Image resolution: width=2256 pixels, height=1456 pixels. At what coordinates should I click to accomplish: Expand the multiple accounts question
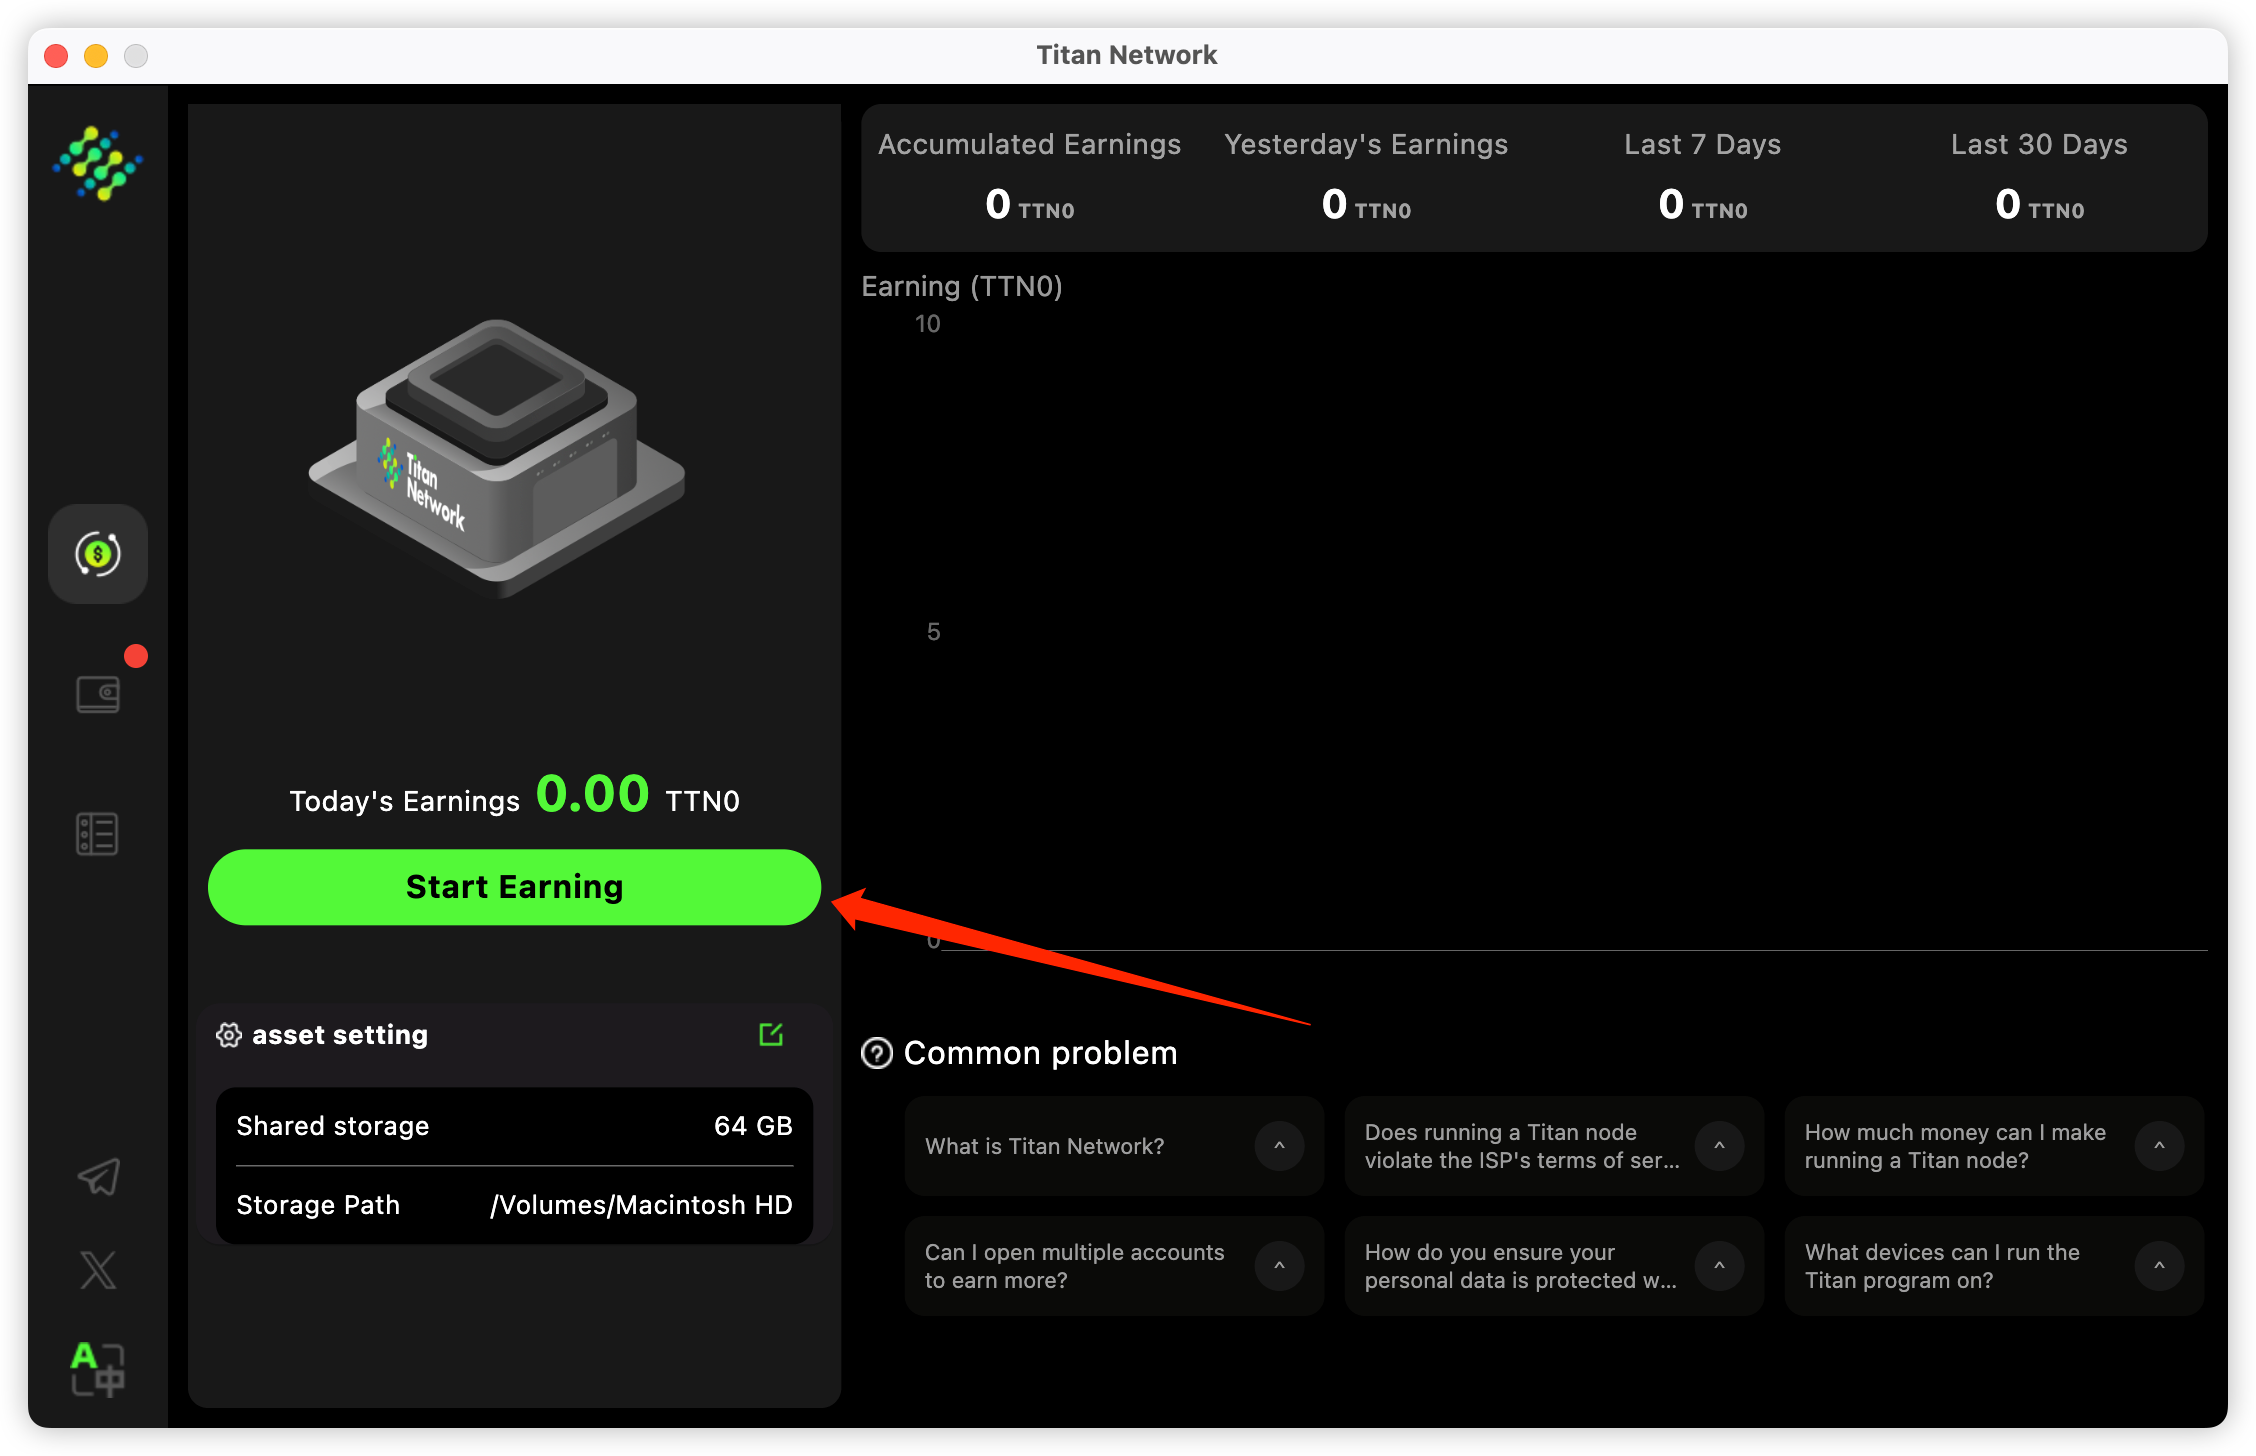(1279, 1266)
